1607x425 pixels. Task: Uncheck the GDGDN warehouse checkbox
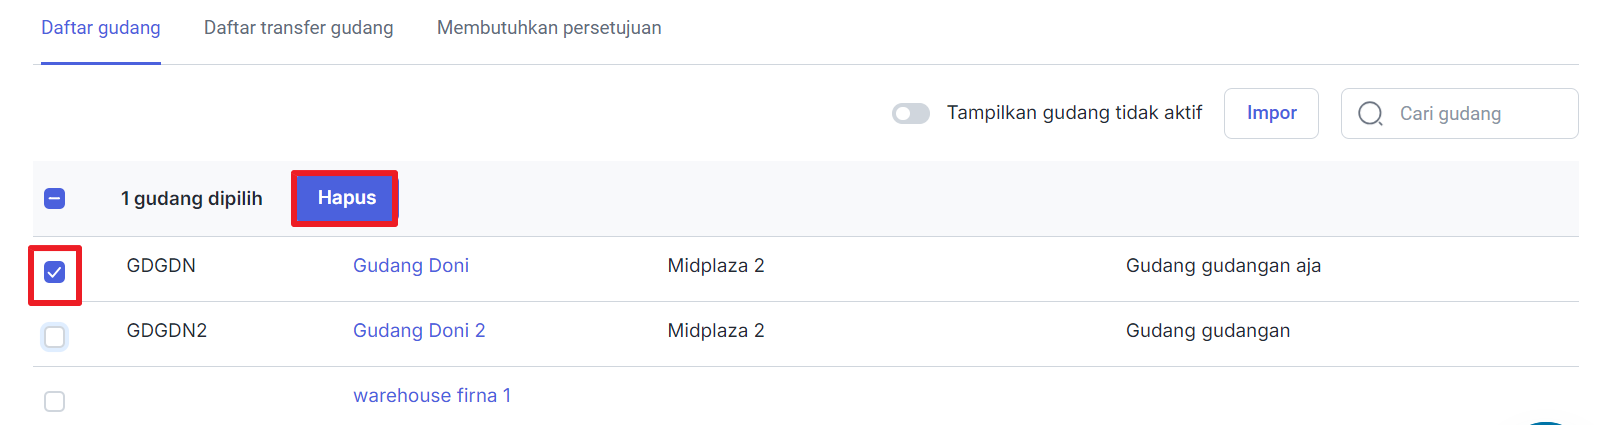click(55, 272)
